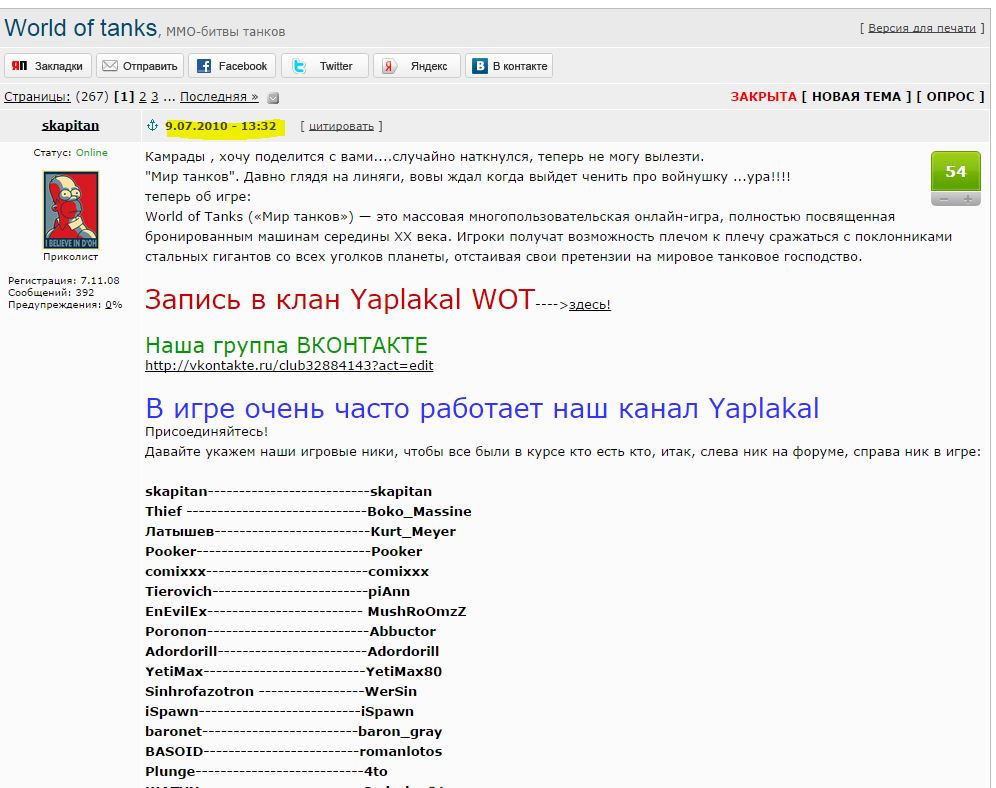Click Homer avatar thumbnail of skapitan

(71, 210)
